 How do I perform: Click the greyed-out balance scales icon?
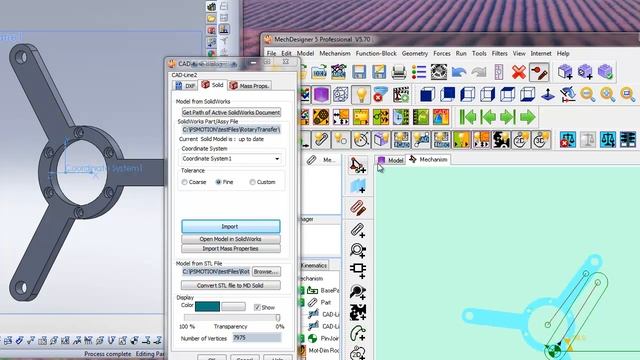pyautogui.click(x=588, y=140)
